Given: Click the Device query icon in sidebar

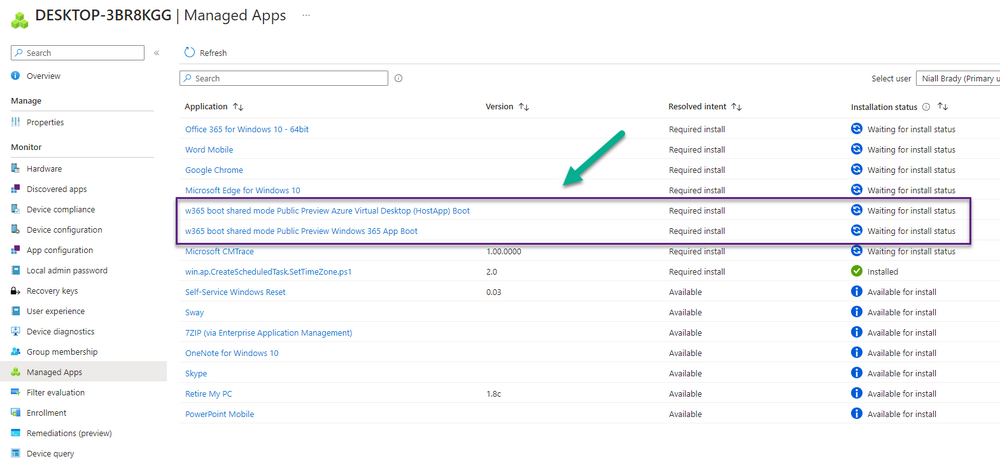Looking at the screenshot, I should click(x=16, y=454).
